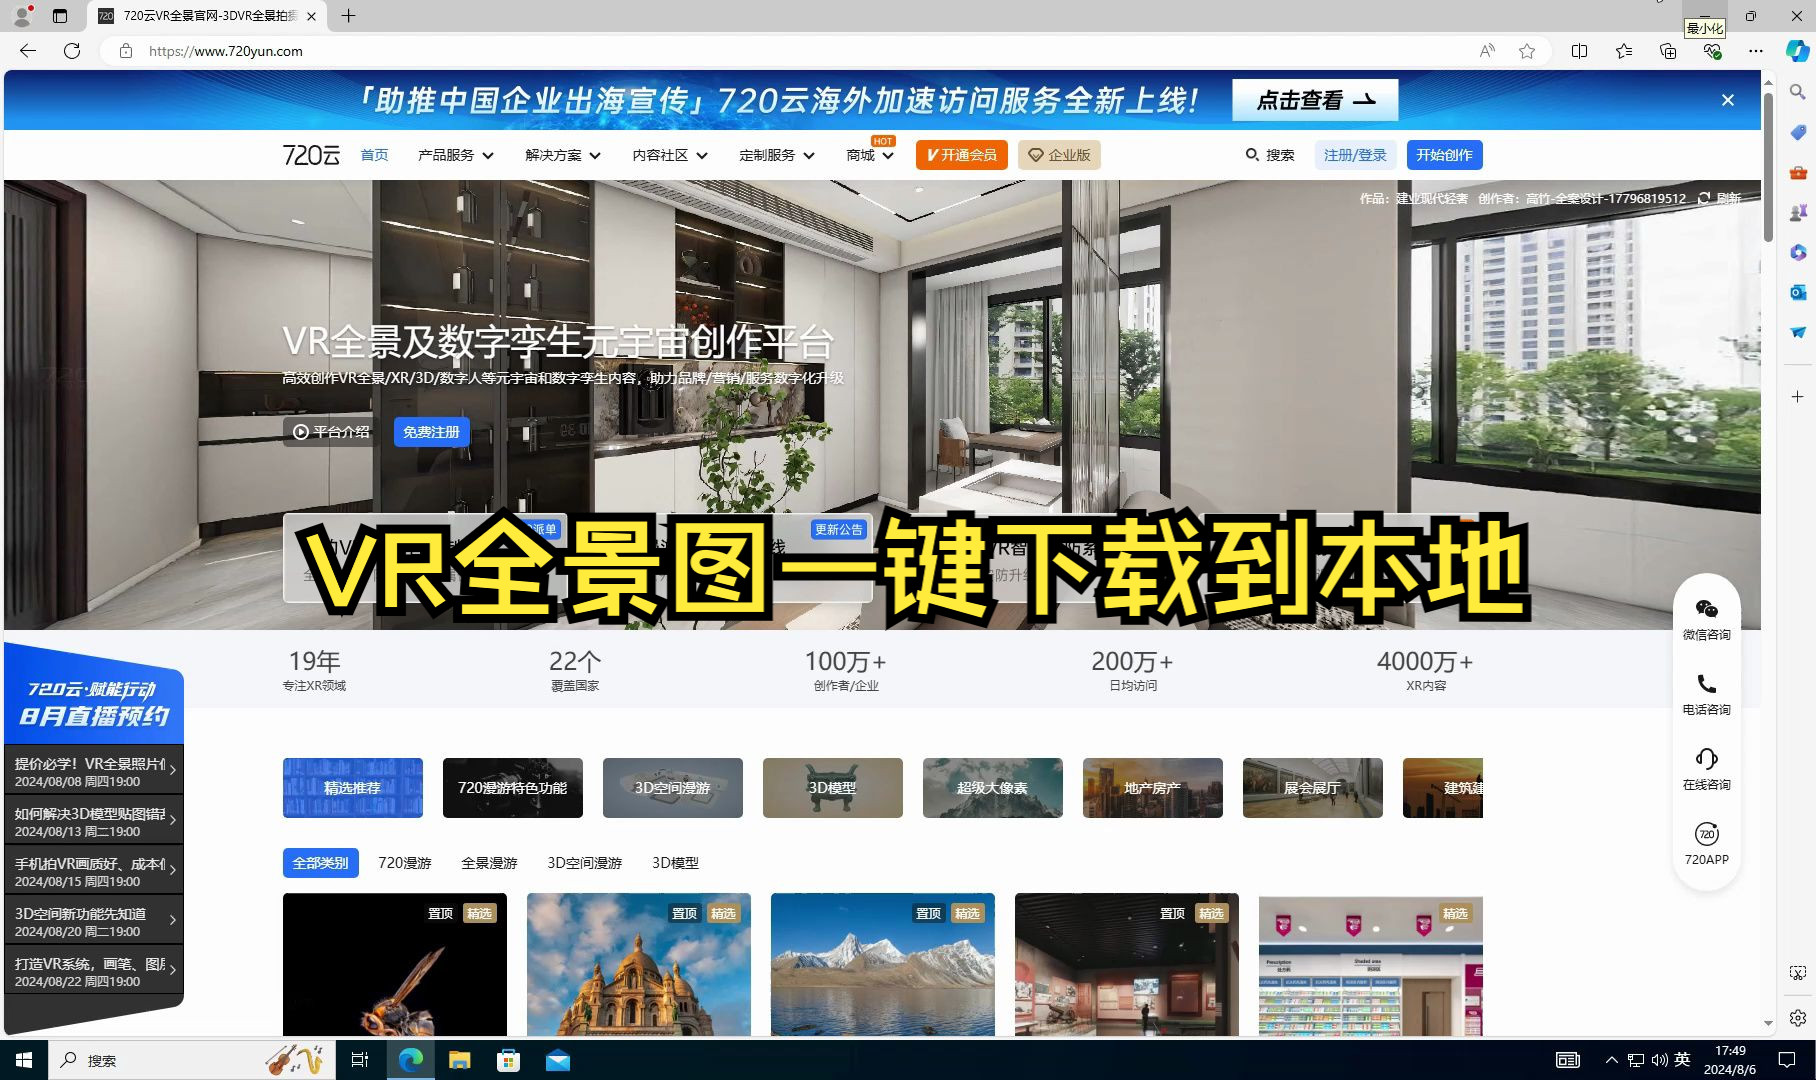Select 全景漫游 category tab

489,863
